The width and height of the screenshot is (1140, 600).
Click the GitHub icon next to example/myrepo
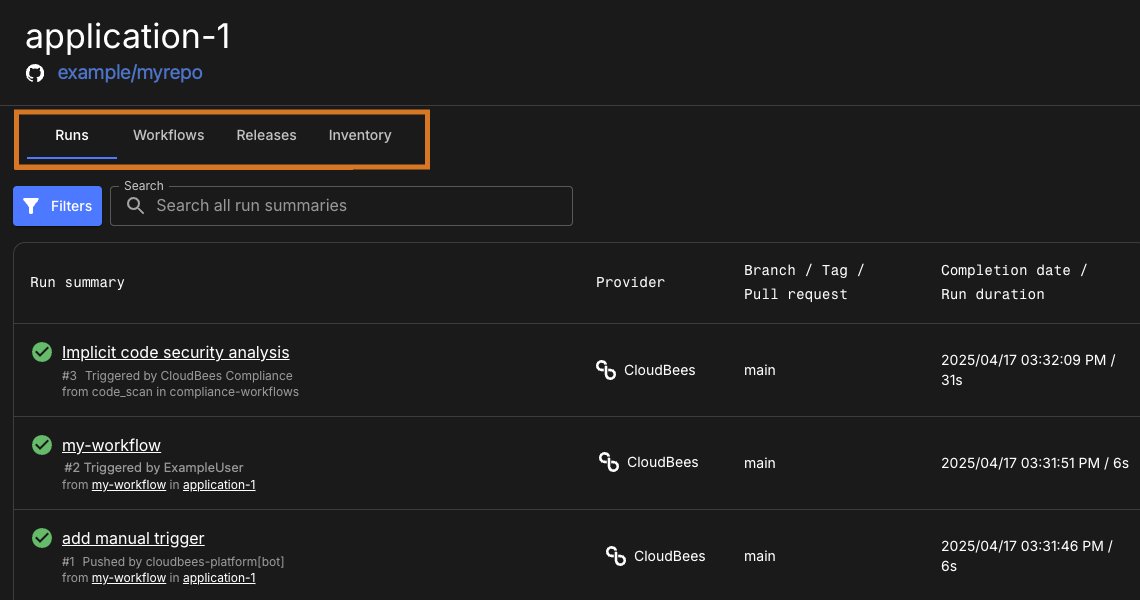tap(34, 72)
